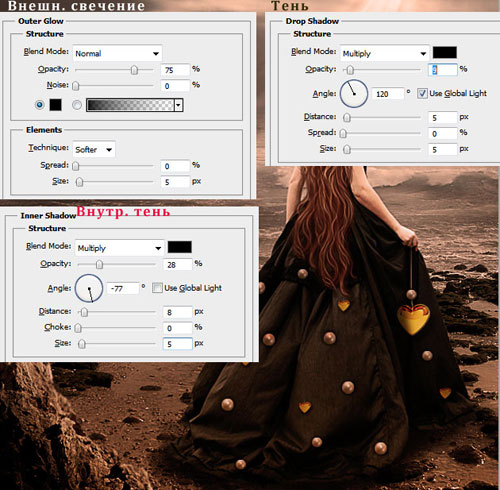Uncheck Use Global Light in Drop Shadow
The width and height of the screenshot is (500, 490).
(422, 93)
